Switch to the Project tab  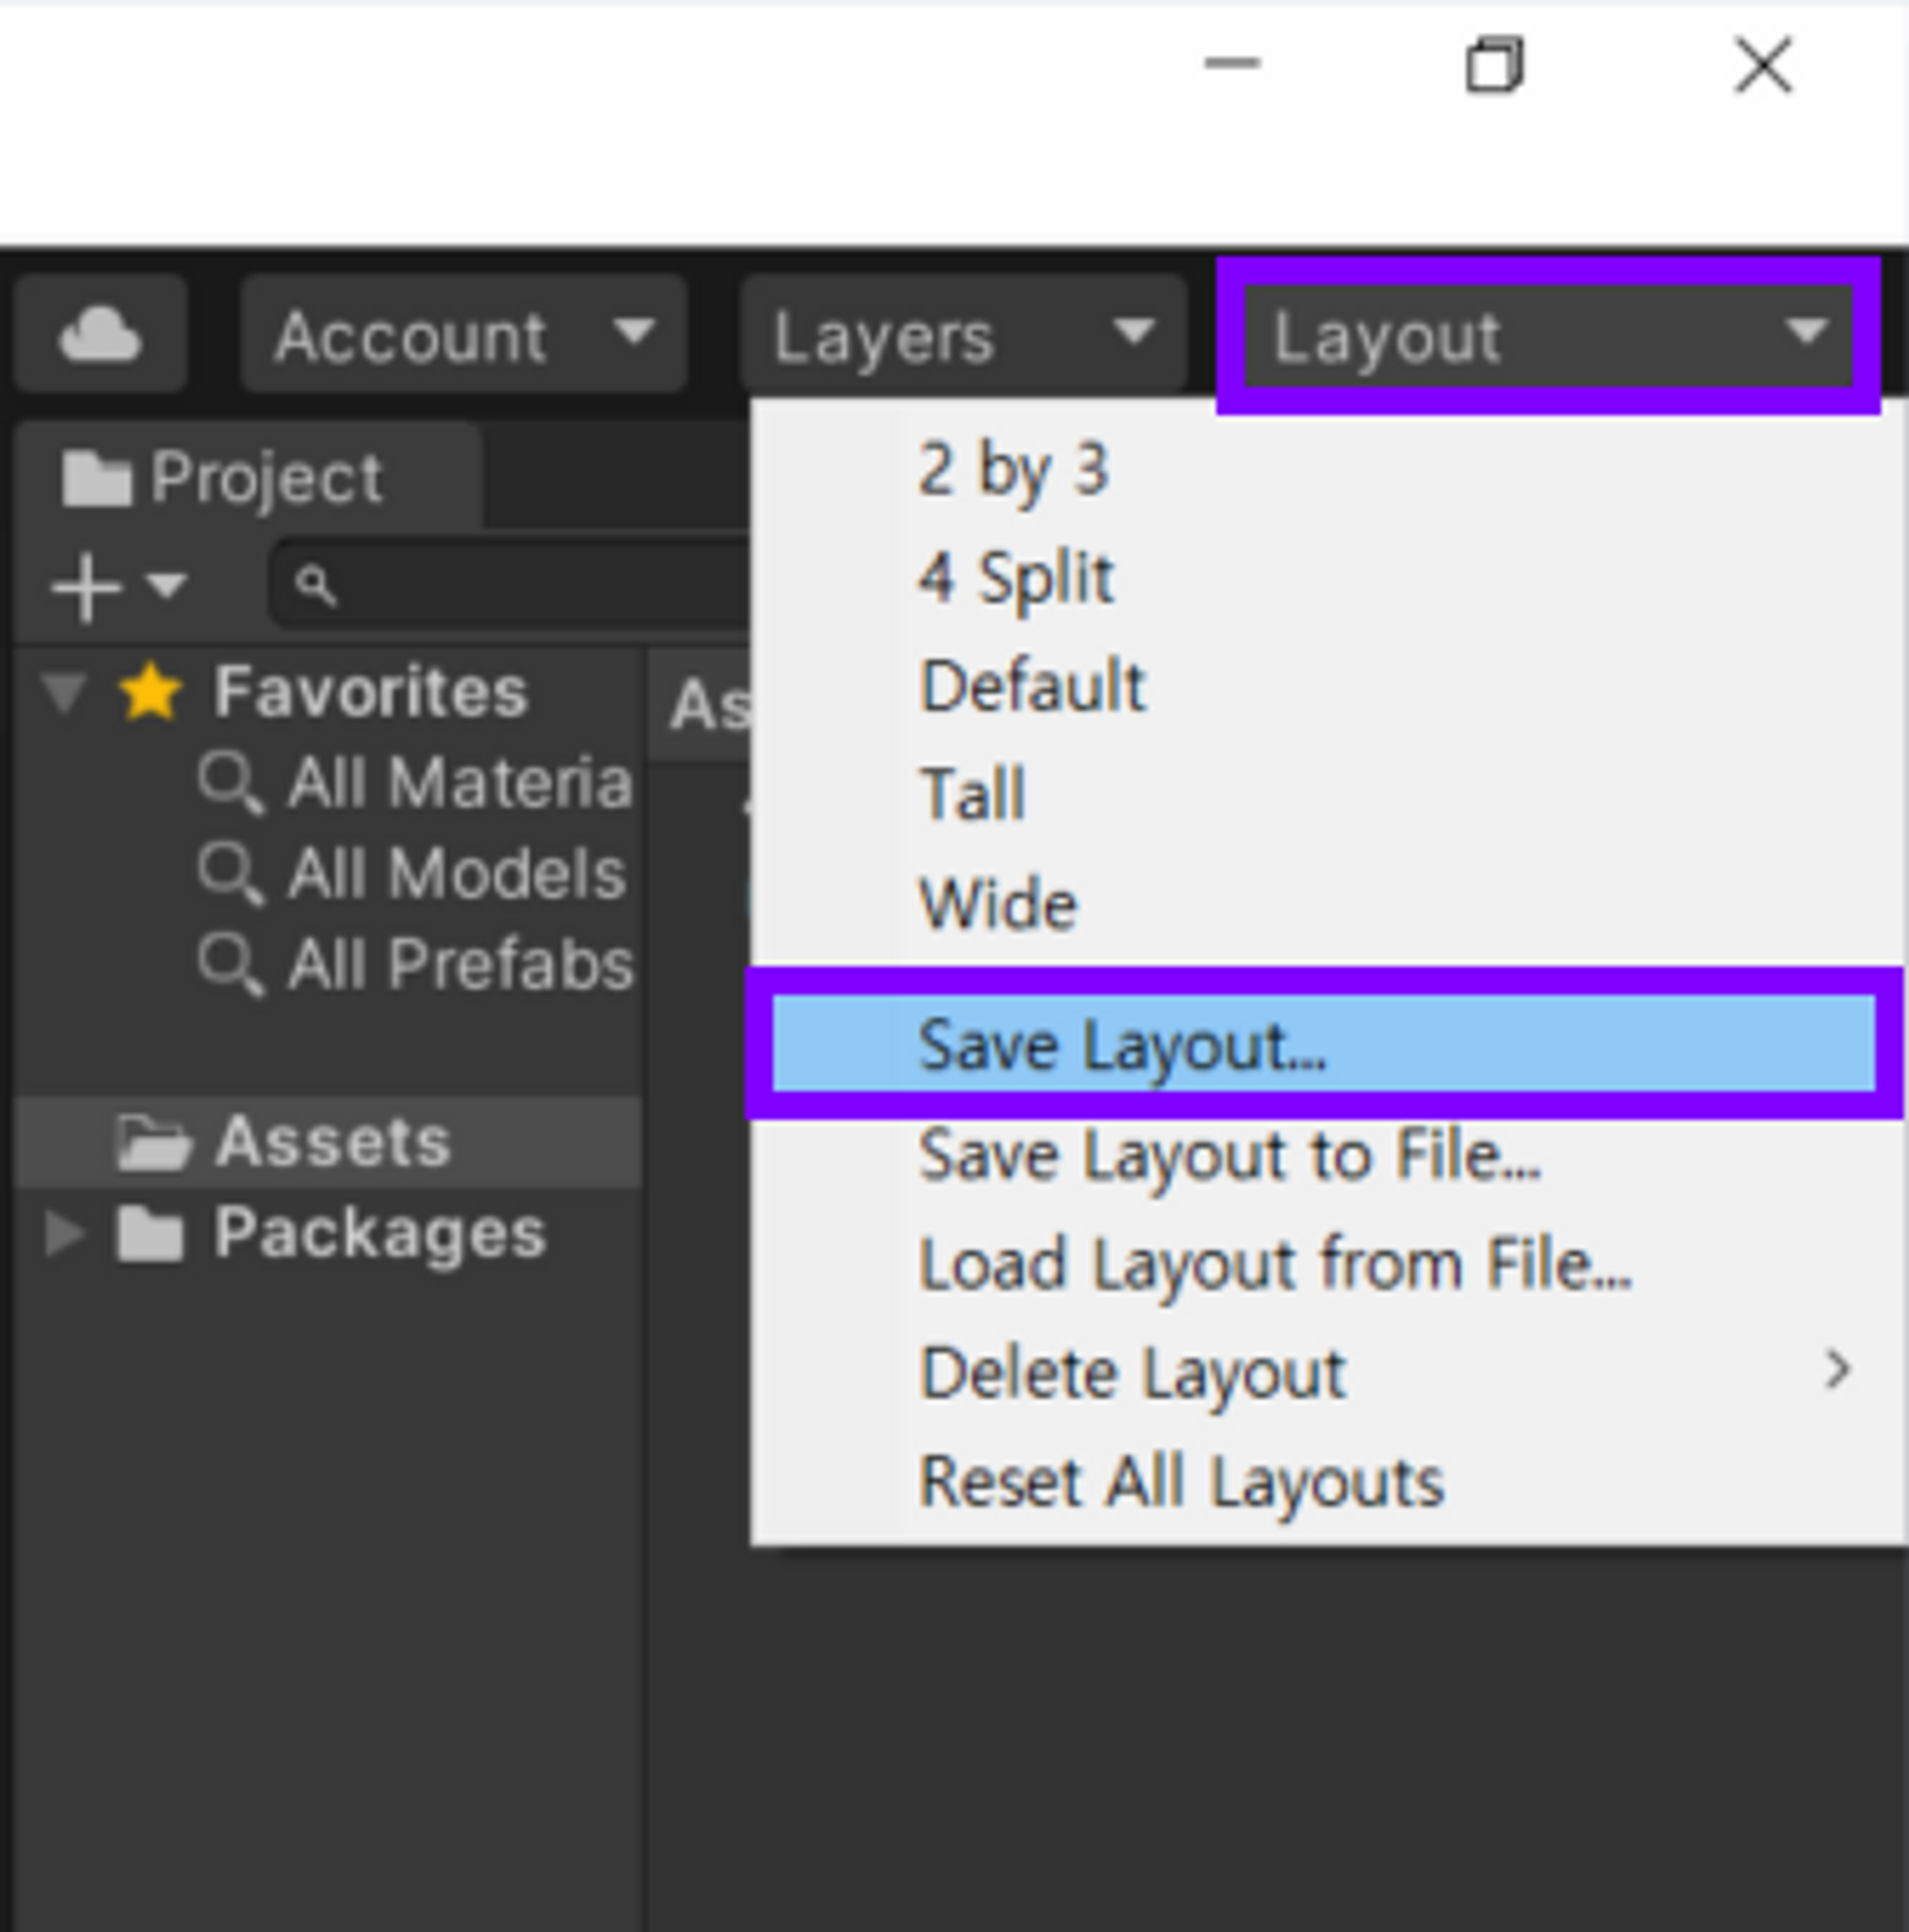pos(249,478)
